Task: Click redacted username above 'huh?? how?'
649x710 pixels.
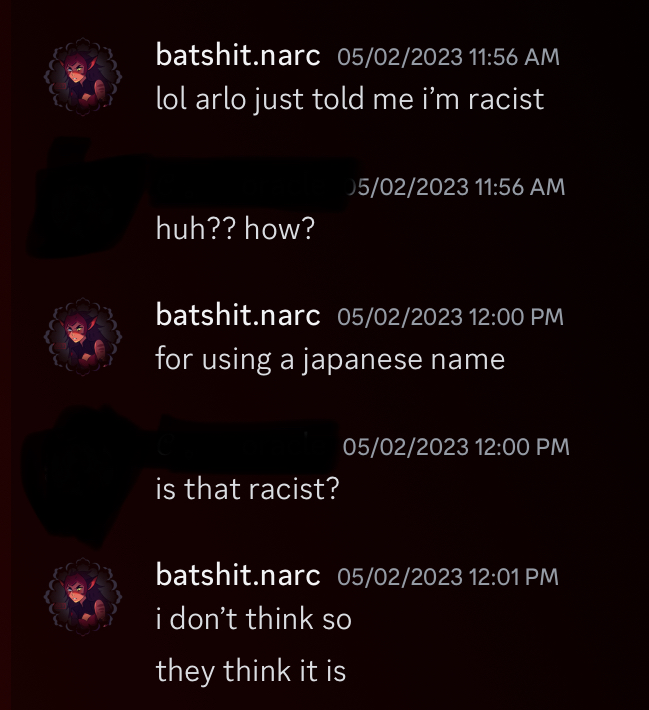Action: (249, 185)
